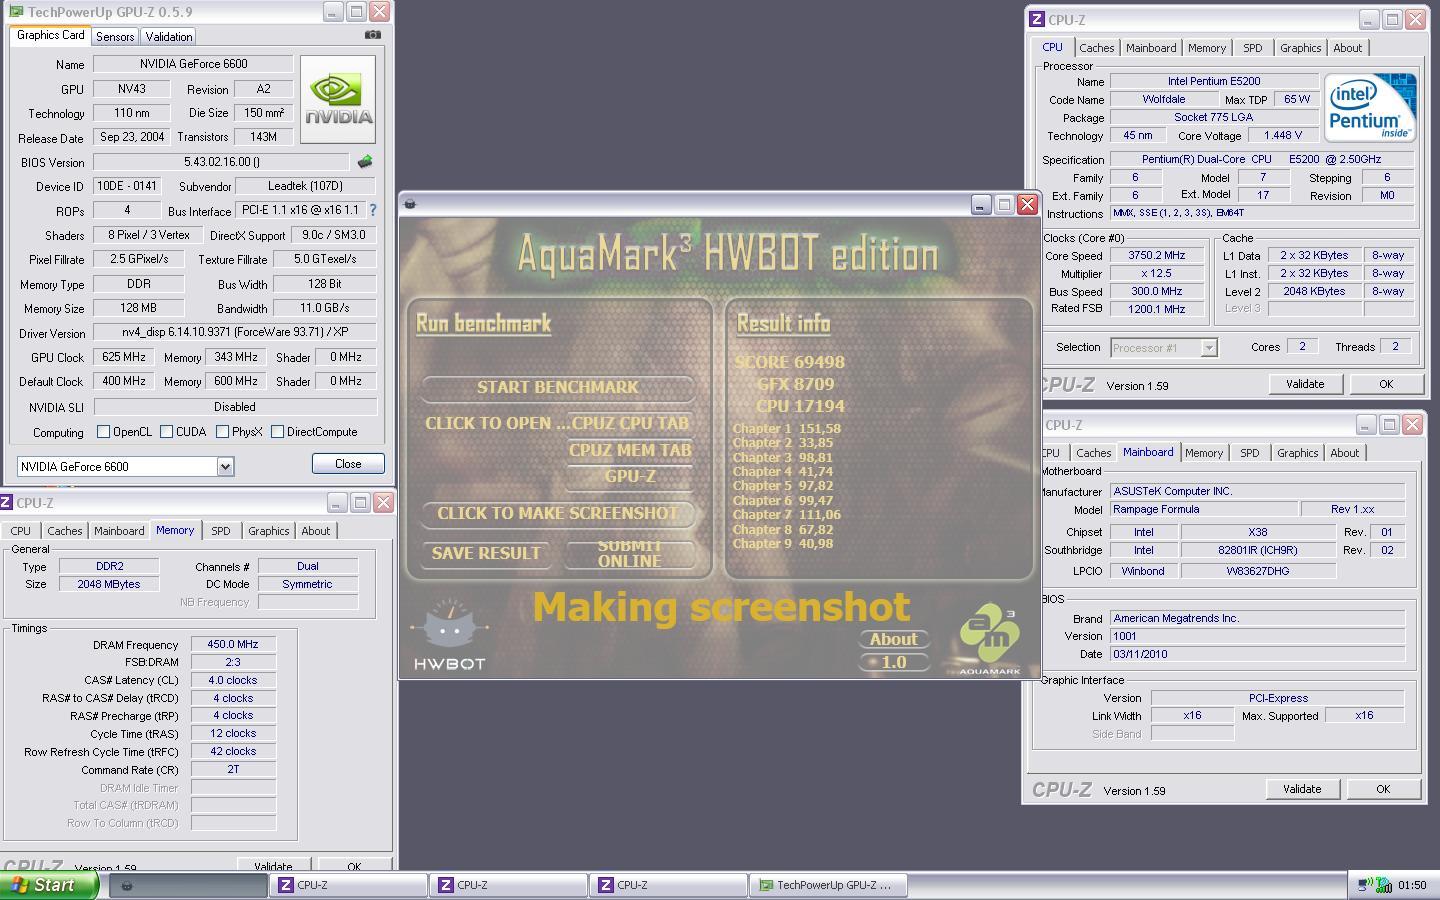The height and width of the screenshot is (900, 1440).
Task: Click AquaMark window title bar icon
Action: tap(410, 204)
